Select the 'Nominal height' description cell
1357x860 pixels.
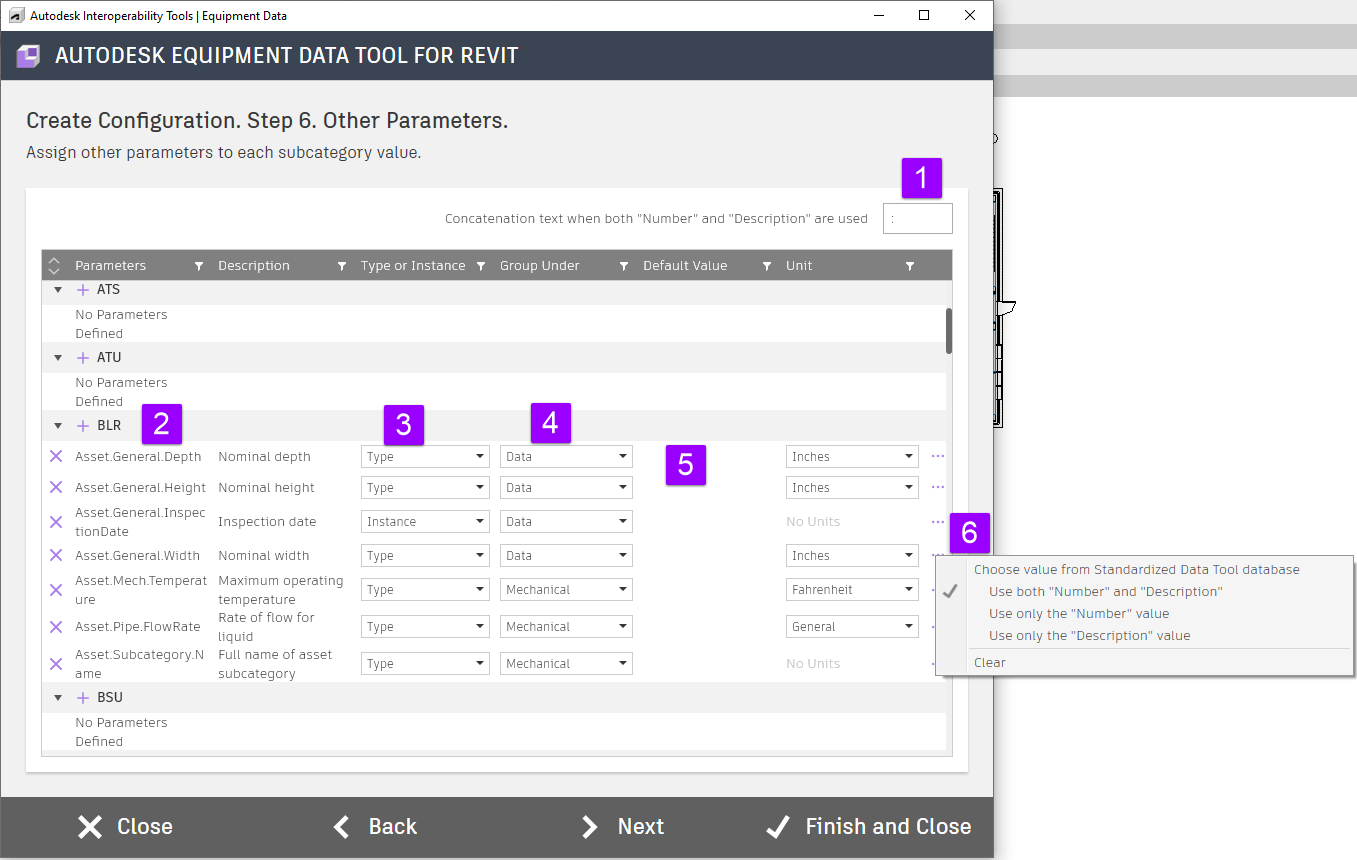(x=266, y=488)
